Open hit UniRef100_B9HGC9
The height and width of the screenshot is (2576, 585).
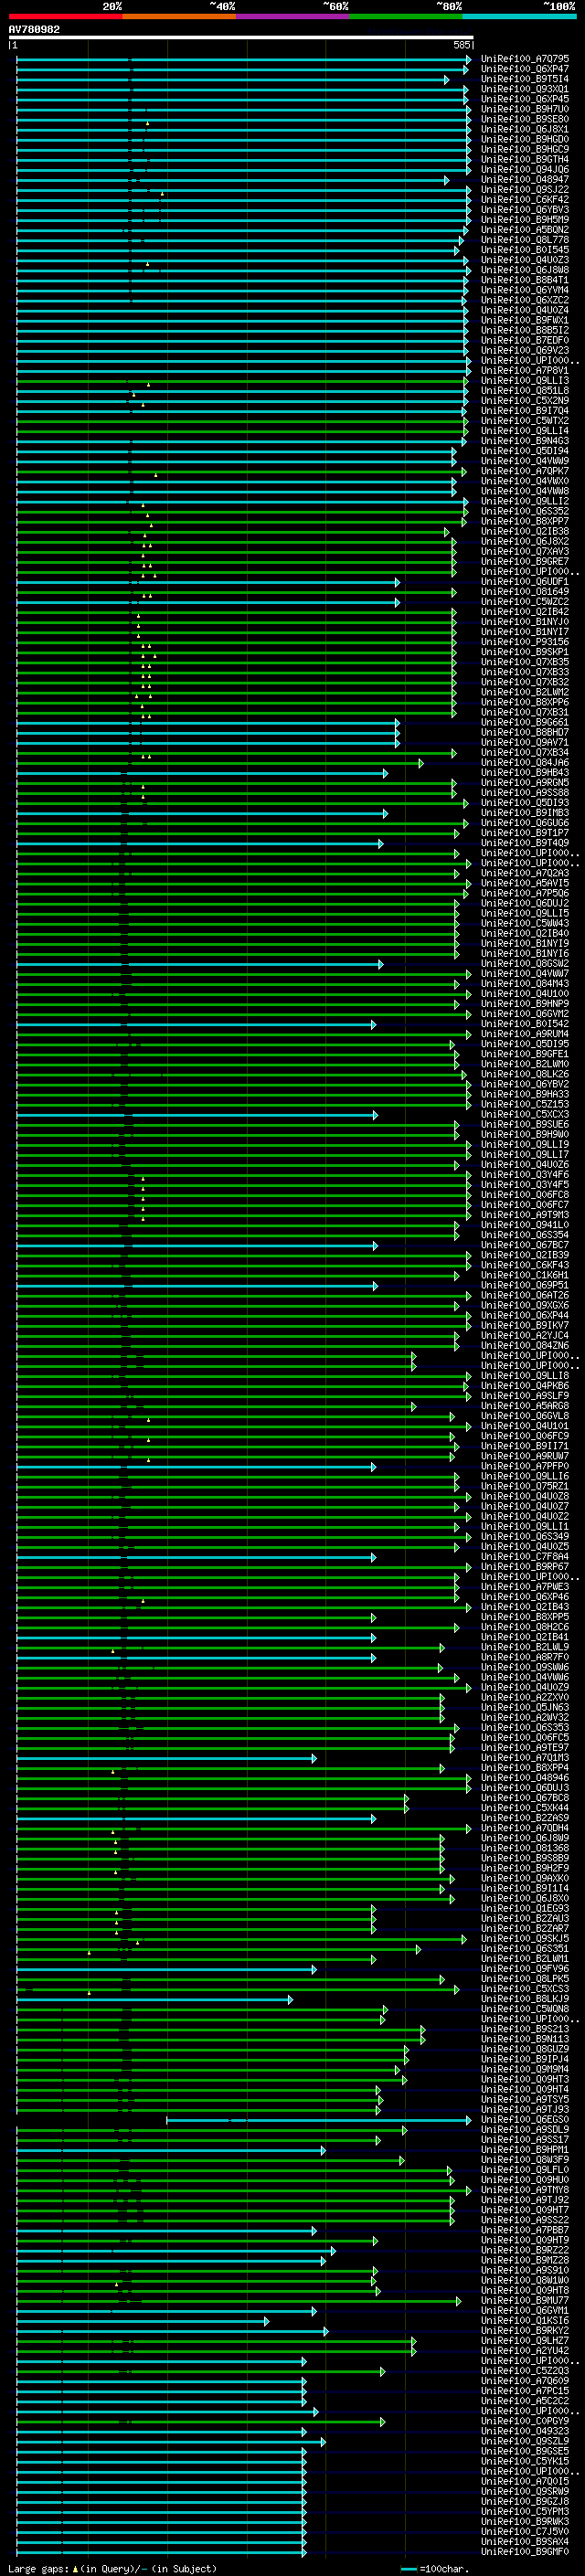[x=525, y=150]
